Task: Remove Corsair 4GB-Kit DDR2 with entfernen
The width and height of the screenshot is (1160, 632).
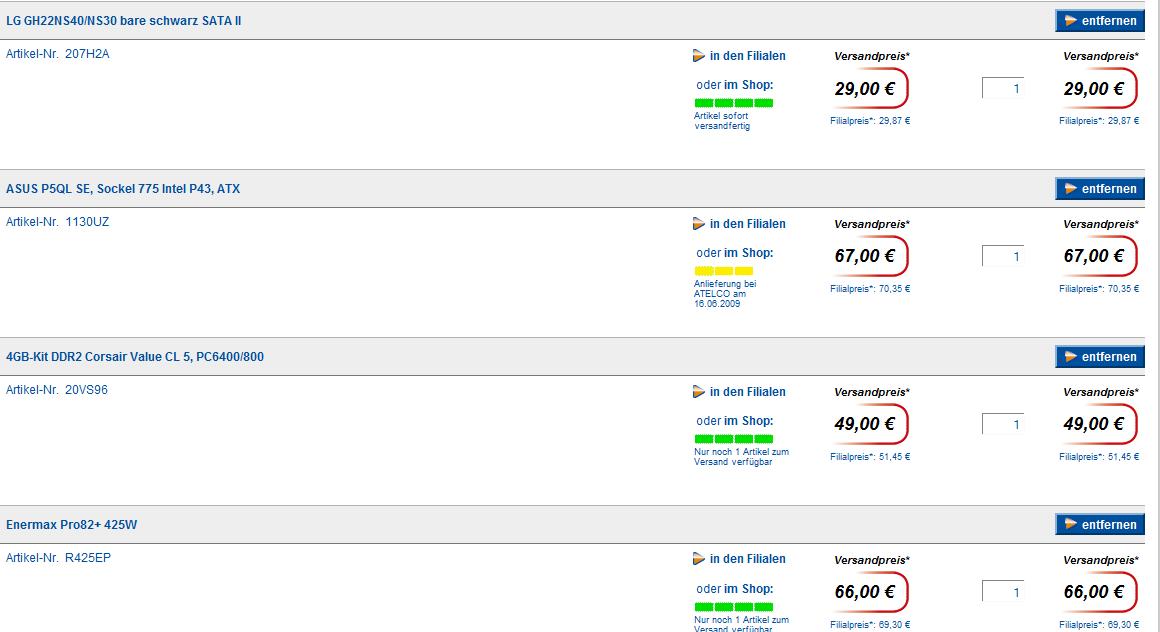Action: (x=1100, y=357)
